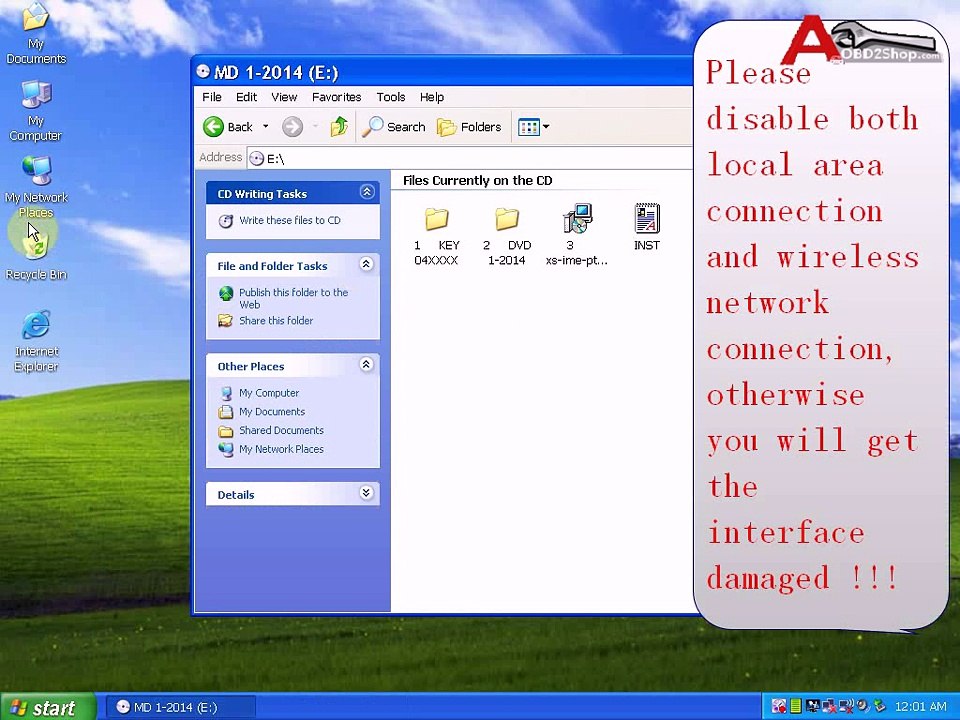Click the CD icon beside Write these files to CD

point(226,221)
